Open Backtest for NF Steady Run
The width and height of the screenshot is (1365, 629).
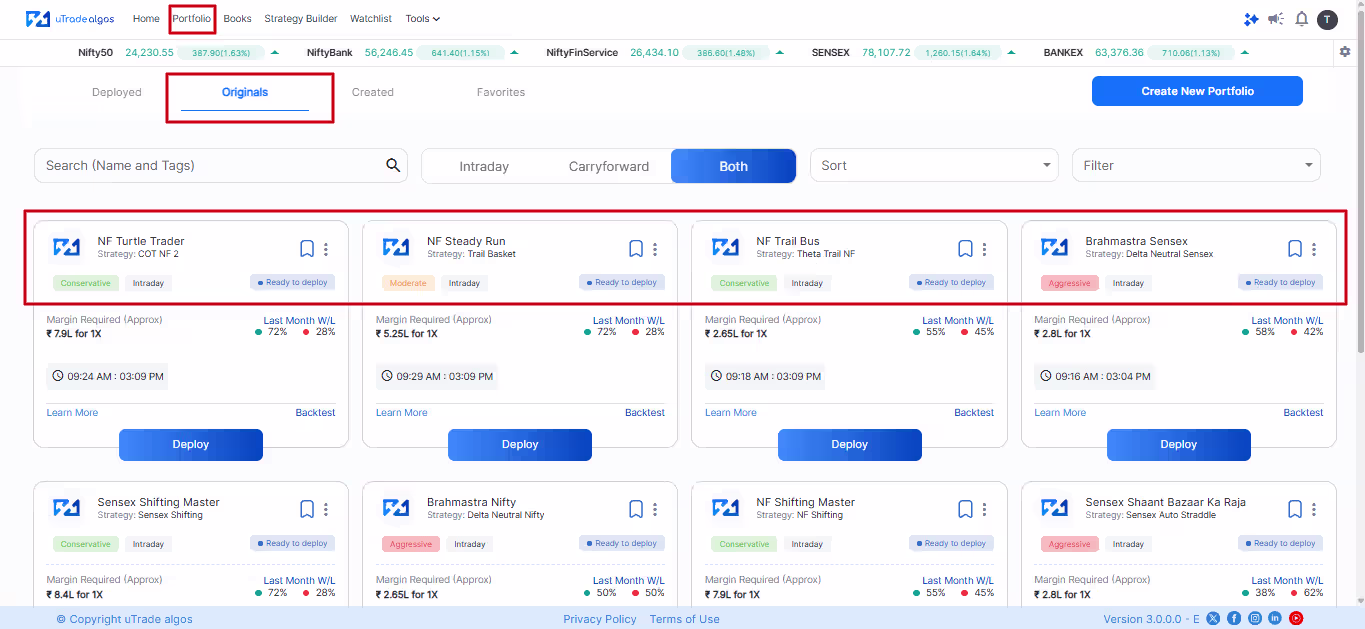645,413
